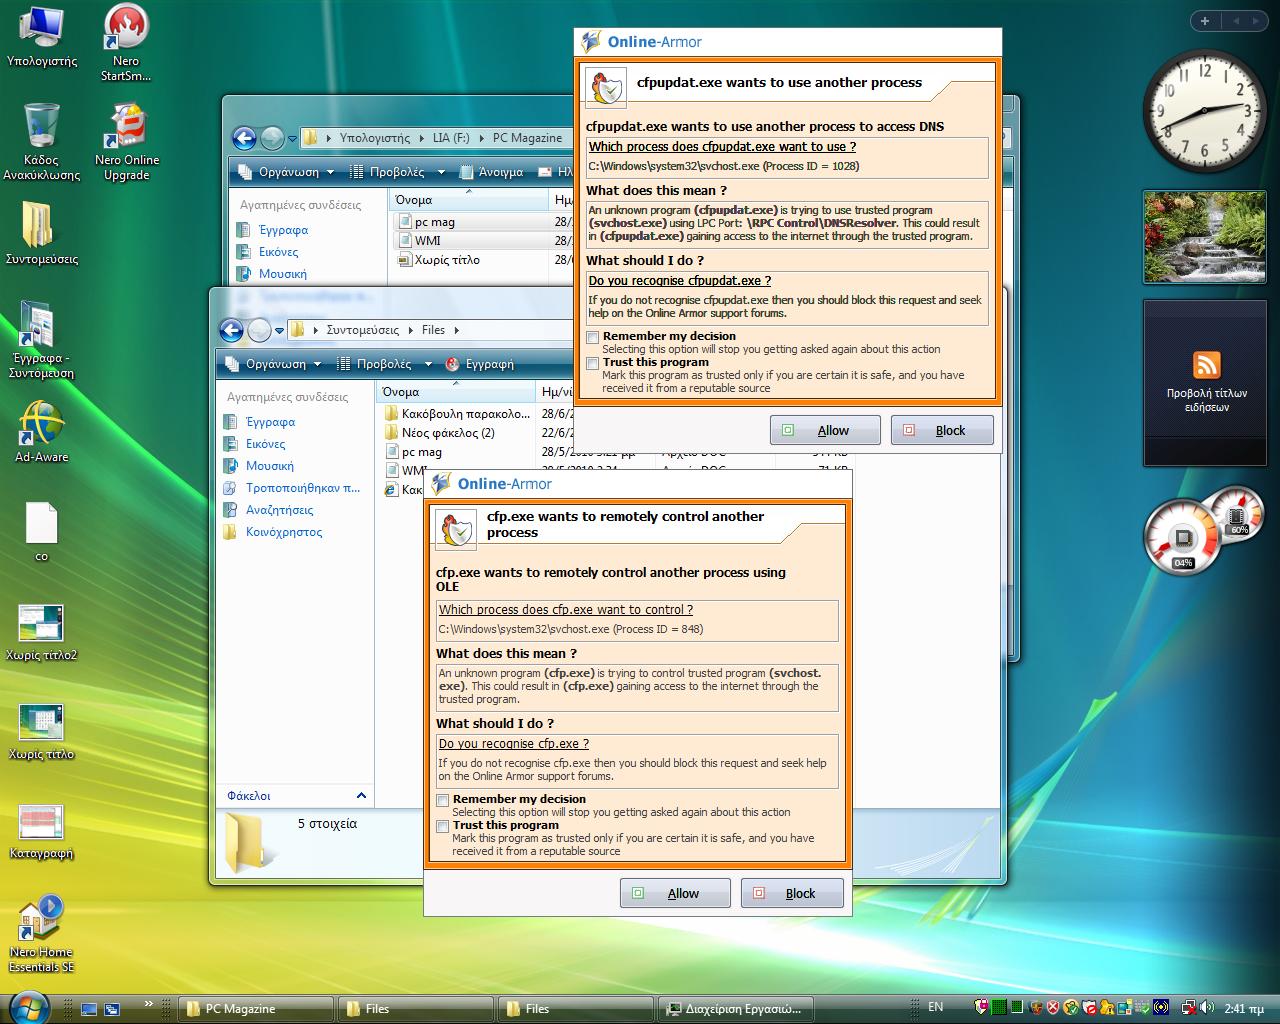Click the Άνοιγμα item in the PC Magazine toolbar
Screen dimensions: 1280x1024
(492, 172)
